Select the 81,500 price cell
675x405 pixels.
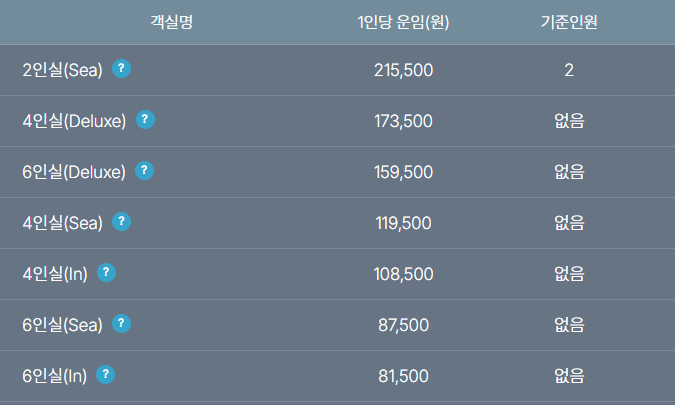click(403, 376)
